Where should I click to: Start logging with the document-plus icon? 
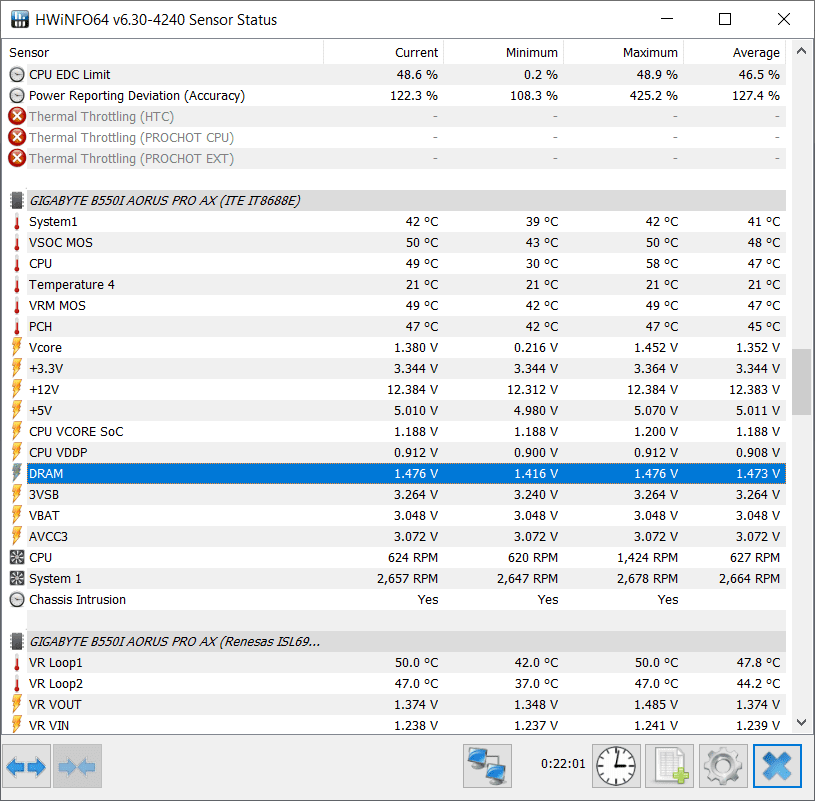pos(670,766)
